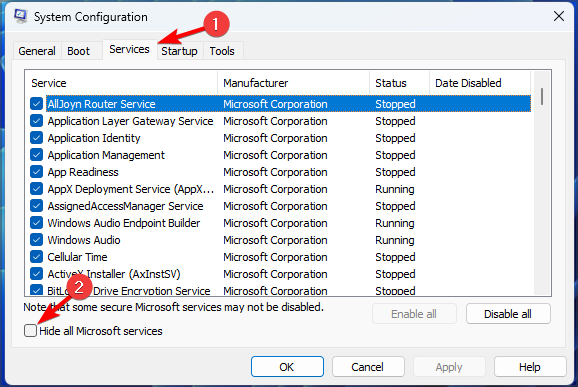Confirm with the OK button
The height and width of the screenshot is (387, 578).
(287, 367)
